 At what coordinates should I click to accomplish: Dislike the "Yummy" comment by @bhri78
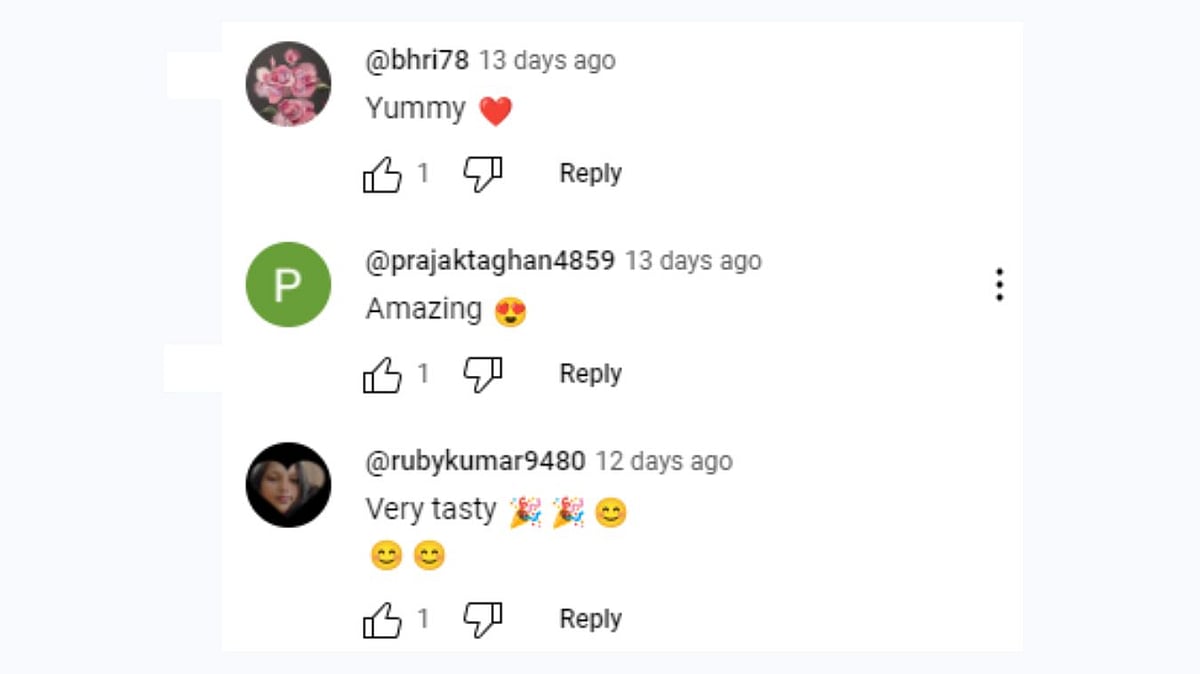click(482, 174)
